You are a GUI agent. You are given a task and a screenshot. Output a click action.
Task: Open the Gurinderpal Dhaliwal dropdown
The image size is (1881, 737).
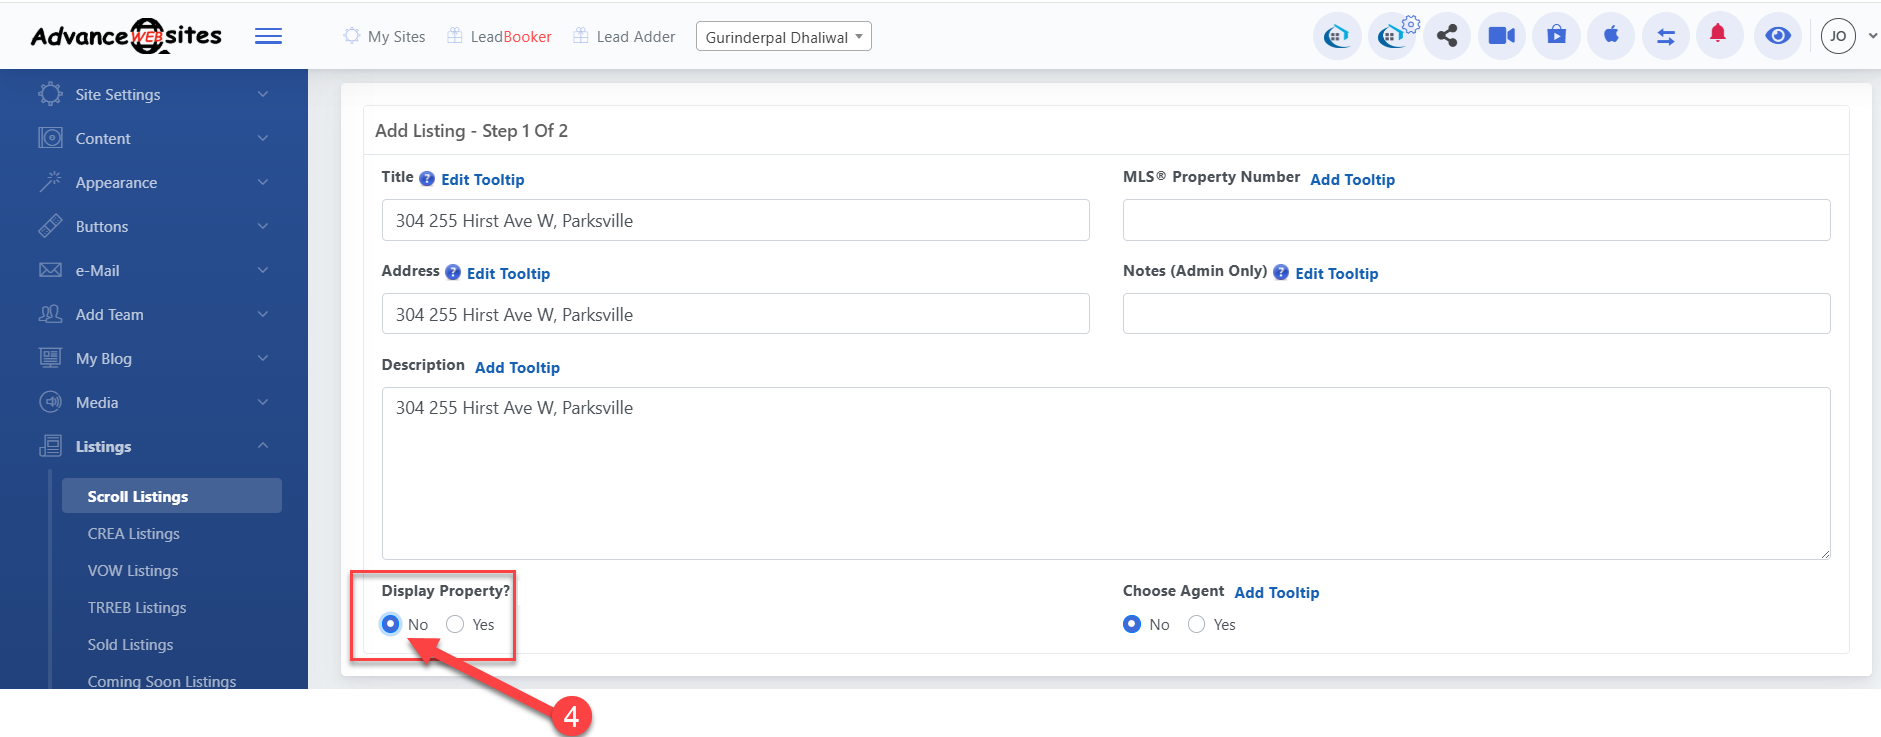(783, 37)
